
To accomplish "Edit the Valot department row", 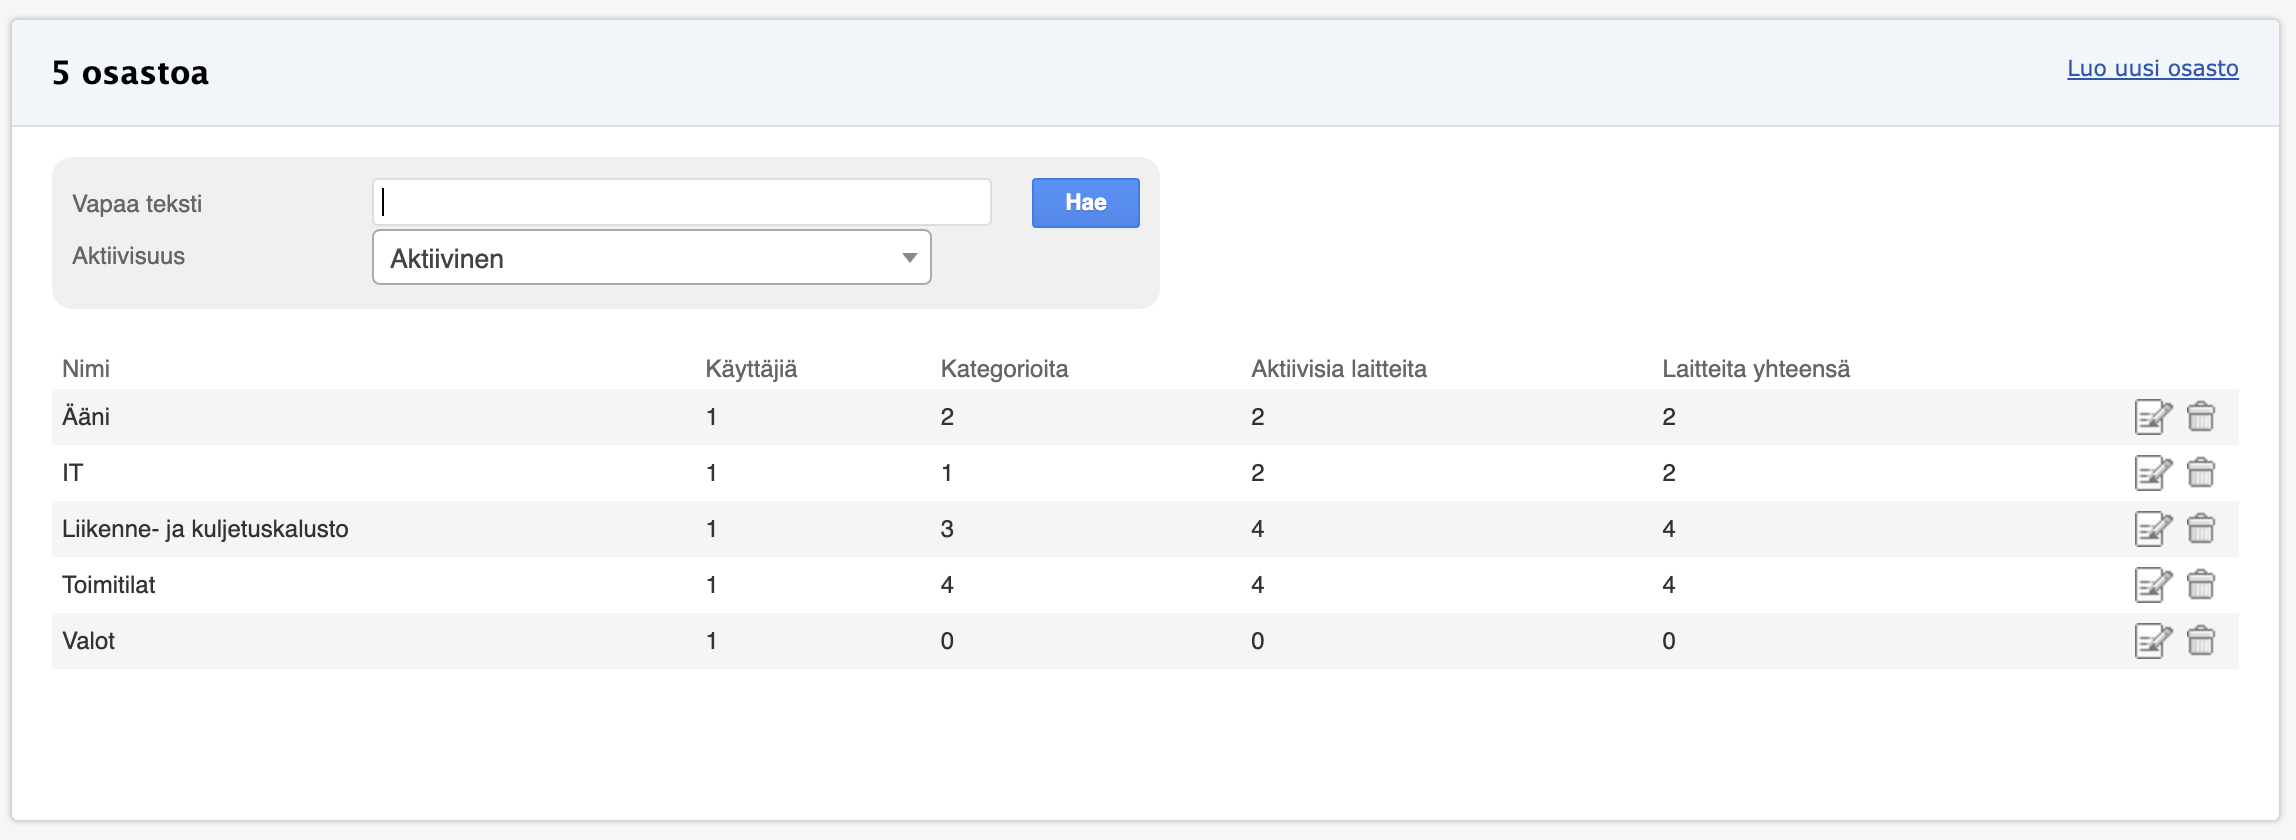I will (2152, 641).
